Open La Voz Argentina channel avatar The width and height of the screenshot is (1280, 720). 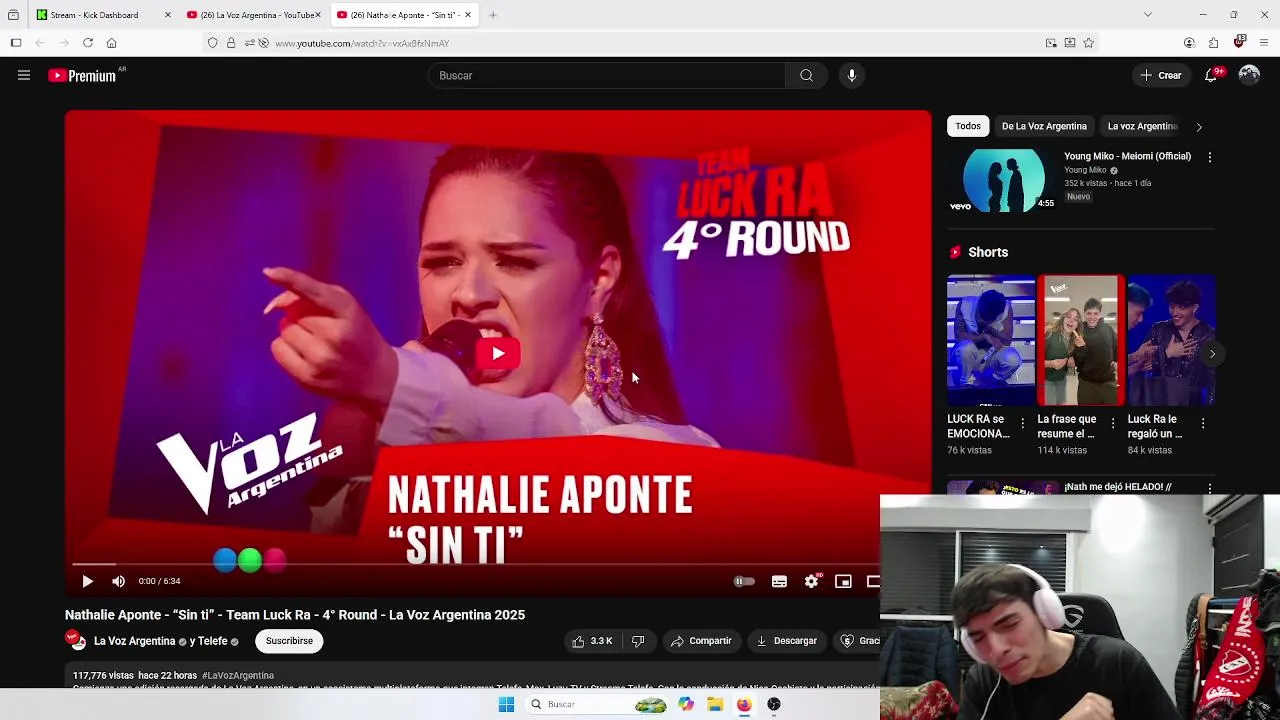pyautogui.click(x=76, y=641)
